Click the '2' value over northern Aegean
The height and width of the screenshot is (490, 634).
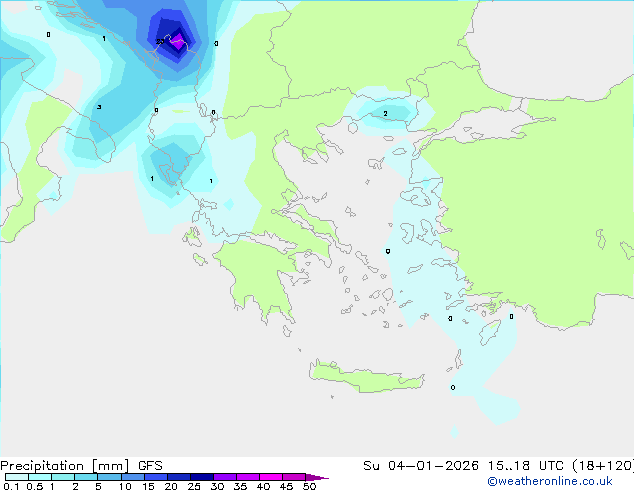[x=385, y=114]
